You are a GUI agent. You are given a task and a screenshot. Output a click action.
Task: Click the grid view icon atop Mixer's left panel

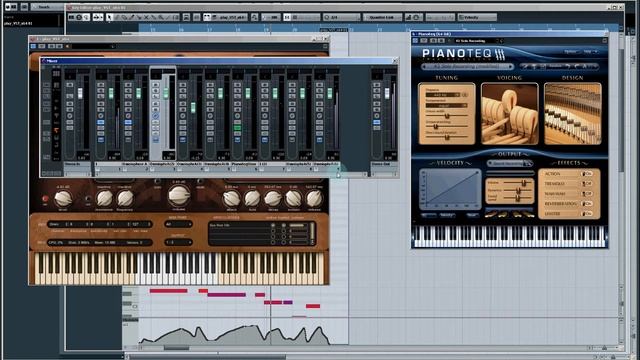pos(56,73)
